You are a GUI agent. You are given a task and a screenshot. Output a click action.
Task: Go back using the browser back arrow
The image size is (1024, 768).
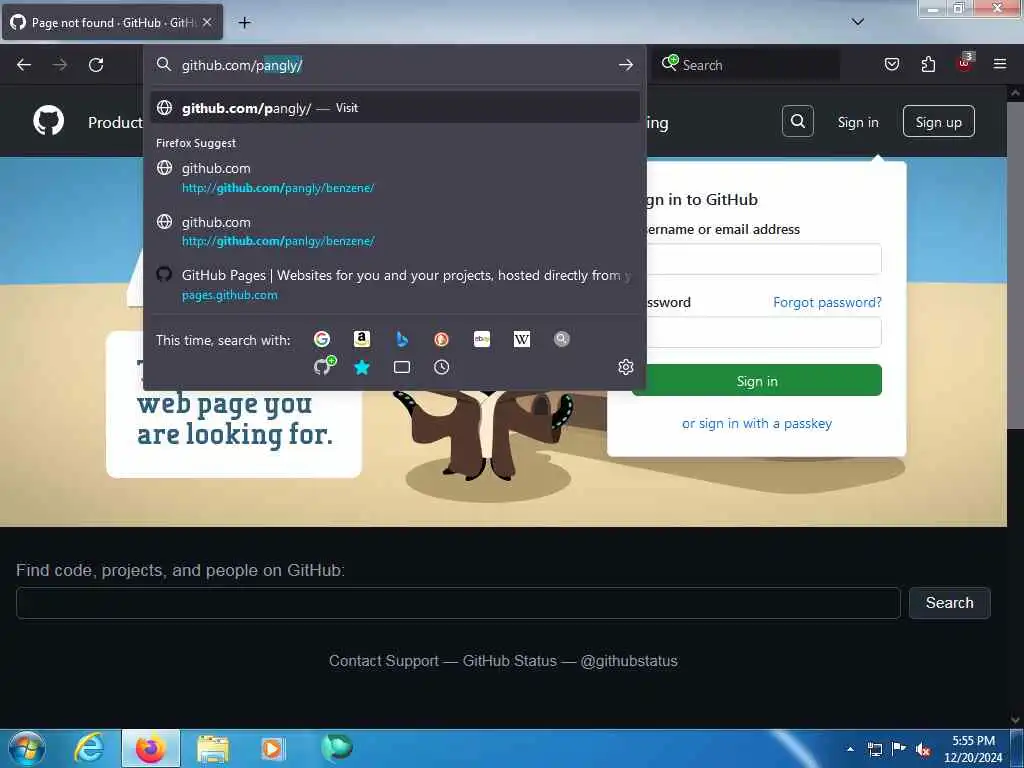pos(24,65)
